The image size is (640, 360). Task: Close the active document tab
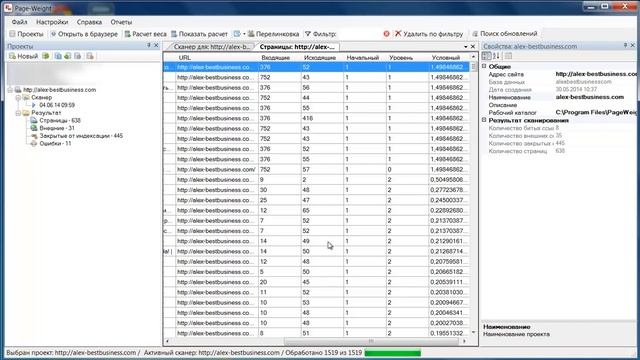(x=473, y=47)
